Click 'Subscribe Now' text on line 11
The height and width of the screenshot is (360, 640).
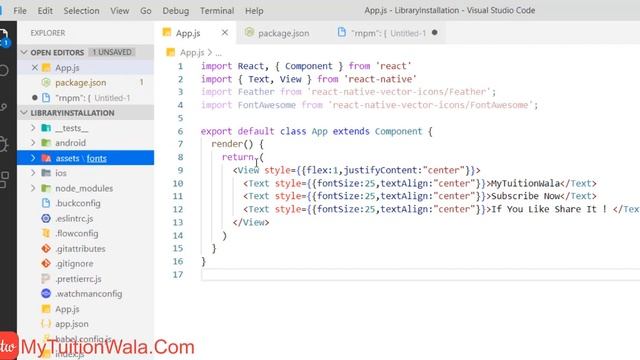tap(525, 196)
